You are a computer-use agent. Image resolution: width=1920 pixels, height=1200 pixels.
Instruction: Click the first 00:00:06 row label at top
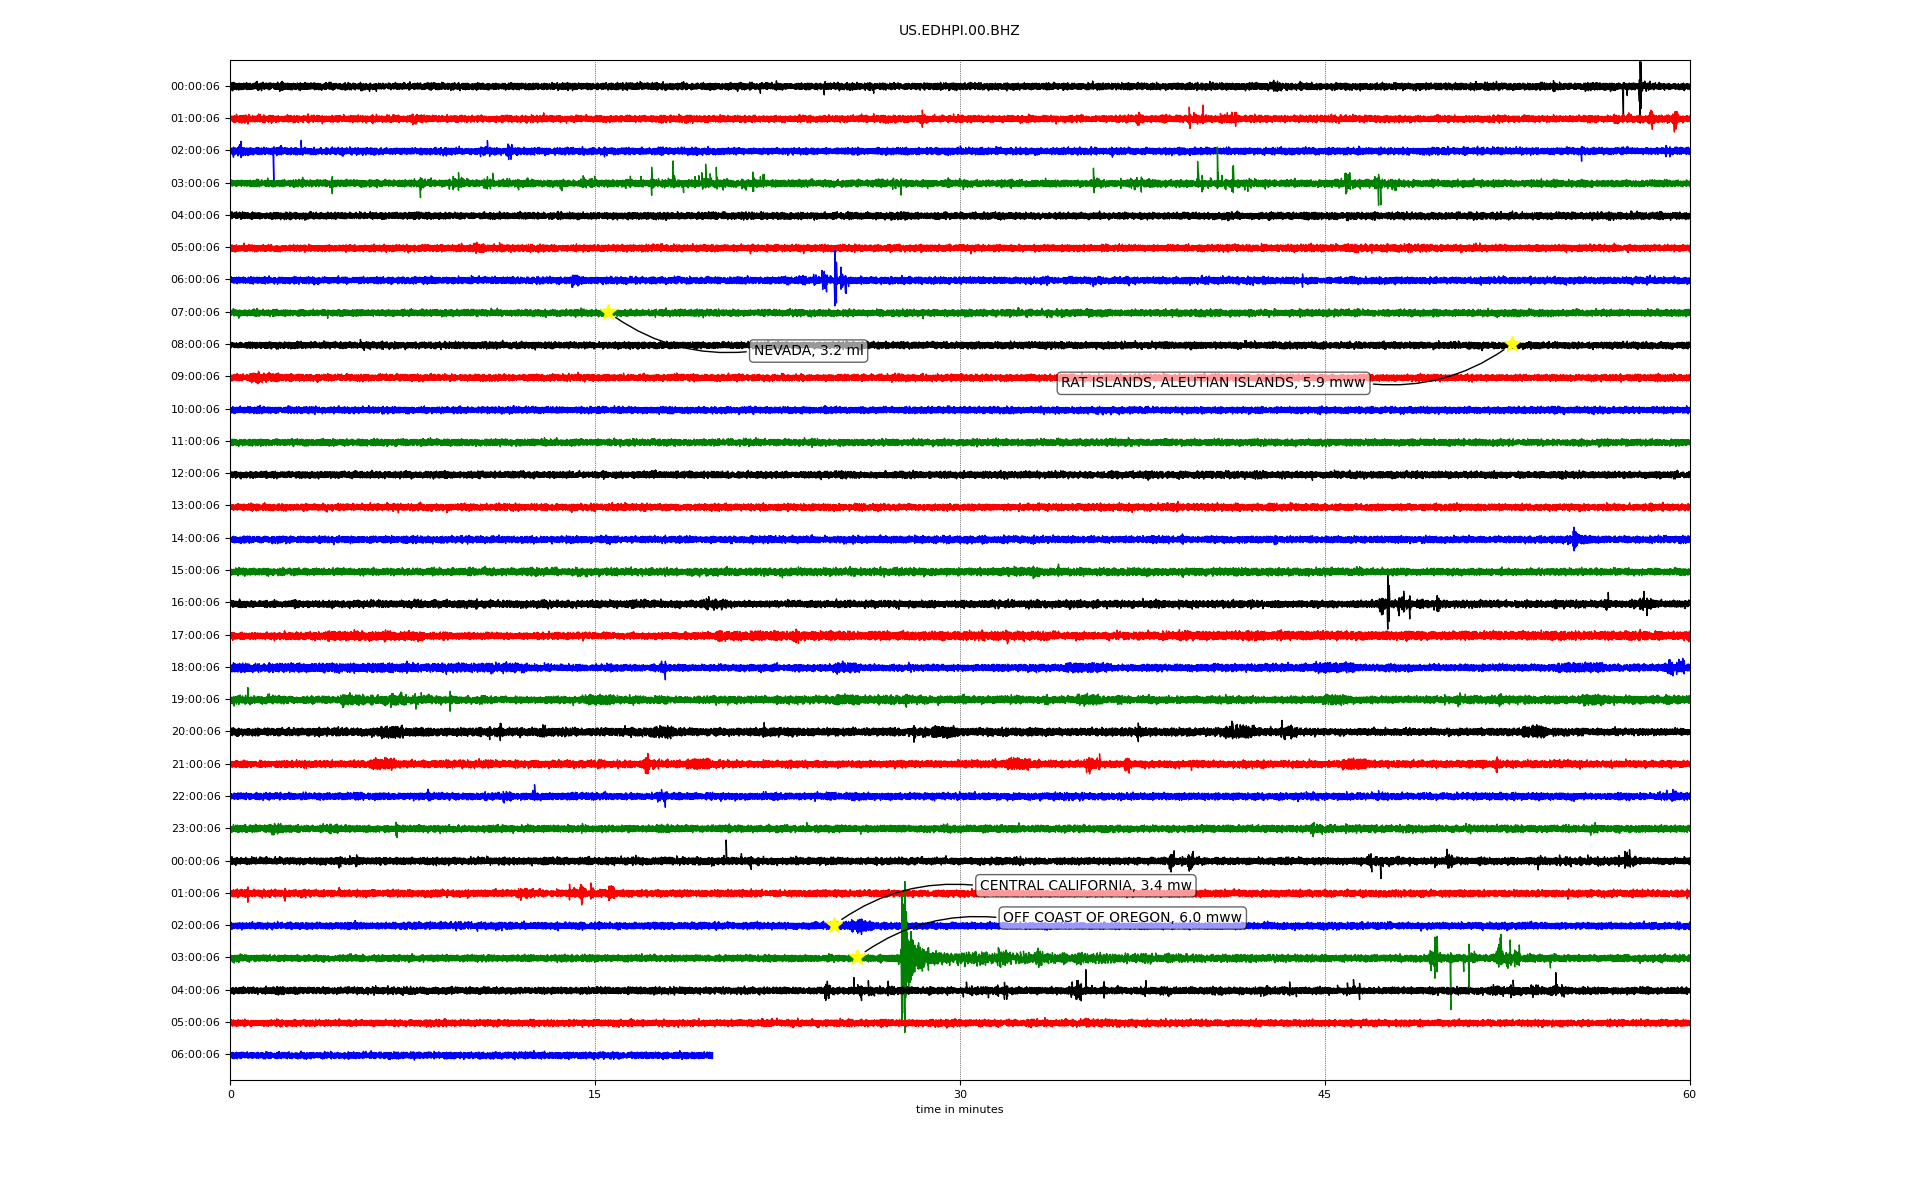(195, 87)
